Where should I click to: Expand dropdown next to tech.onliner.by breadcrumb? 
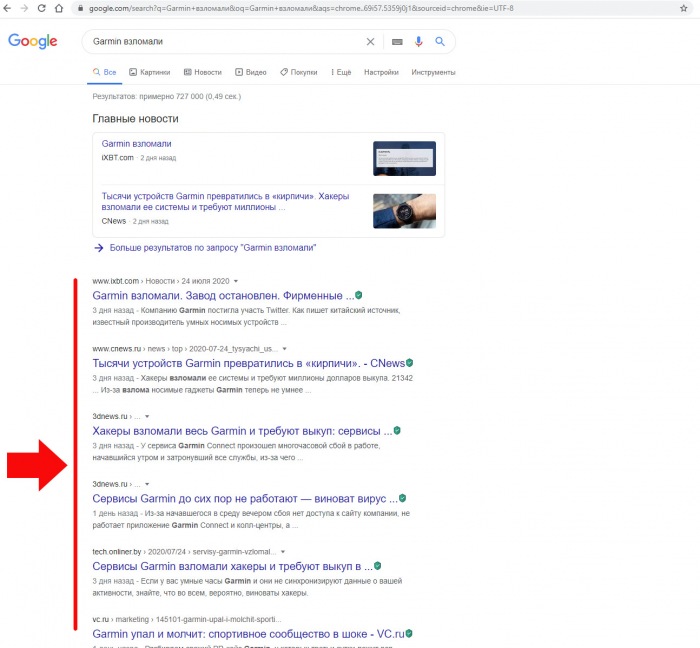[x=283, y=552]
